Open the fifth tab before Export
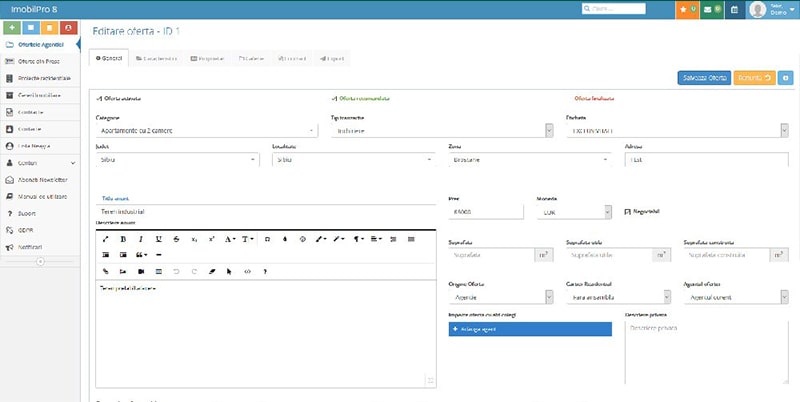Image resolution: width=800 pixels, height=402 pixels. pyautogui.click(x=292, y=59)
